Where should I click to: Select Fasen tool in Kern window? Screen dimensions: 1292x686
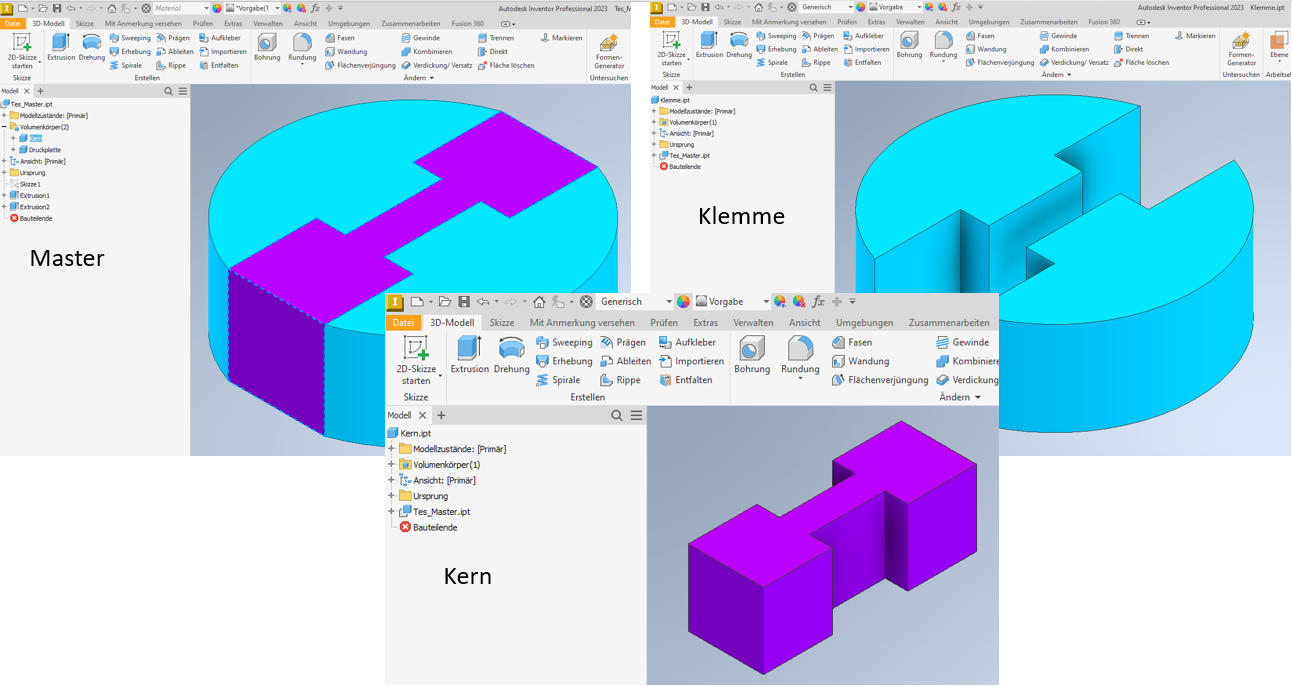tap(851, 342)
